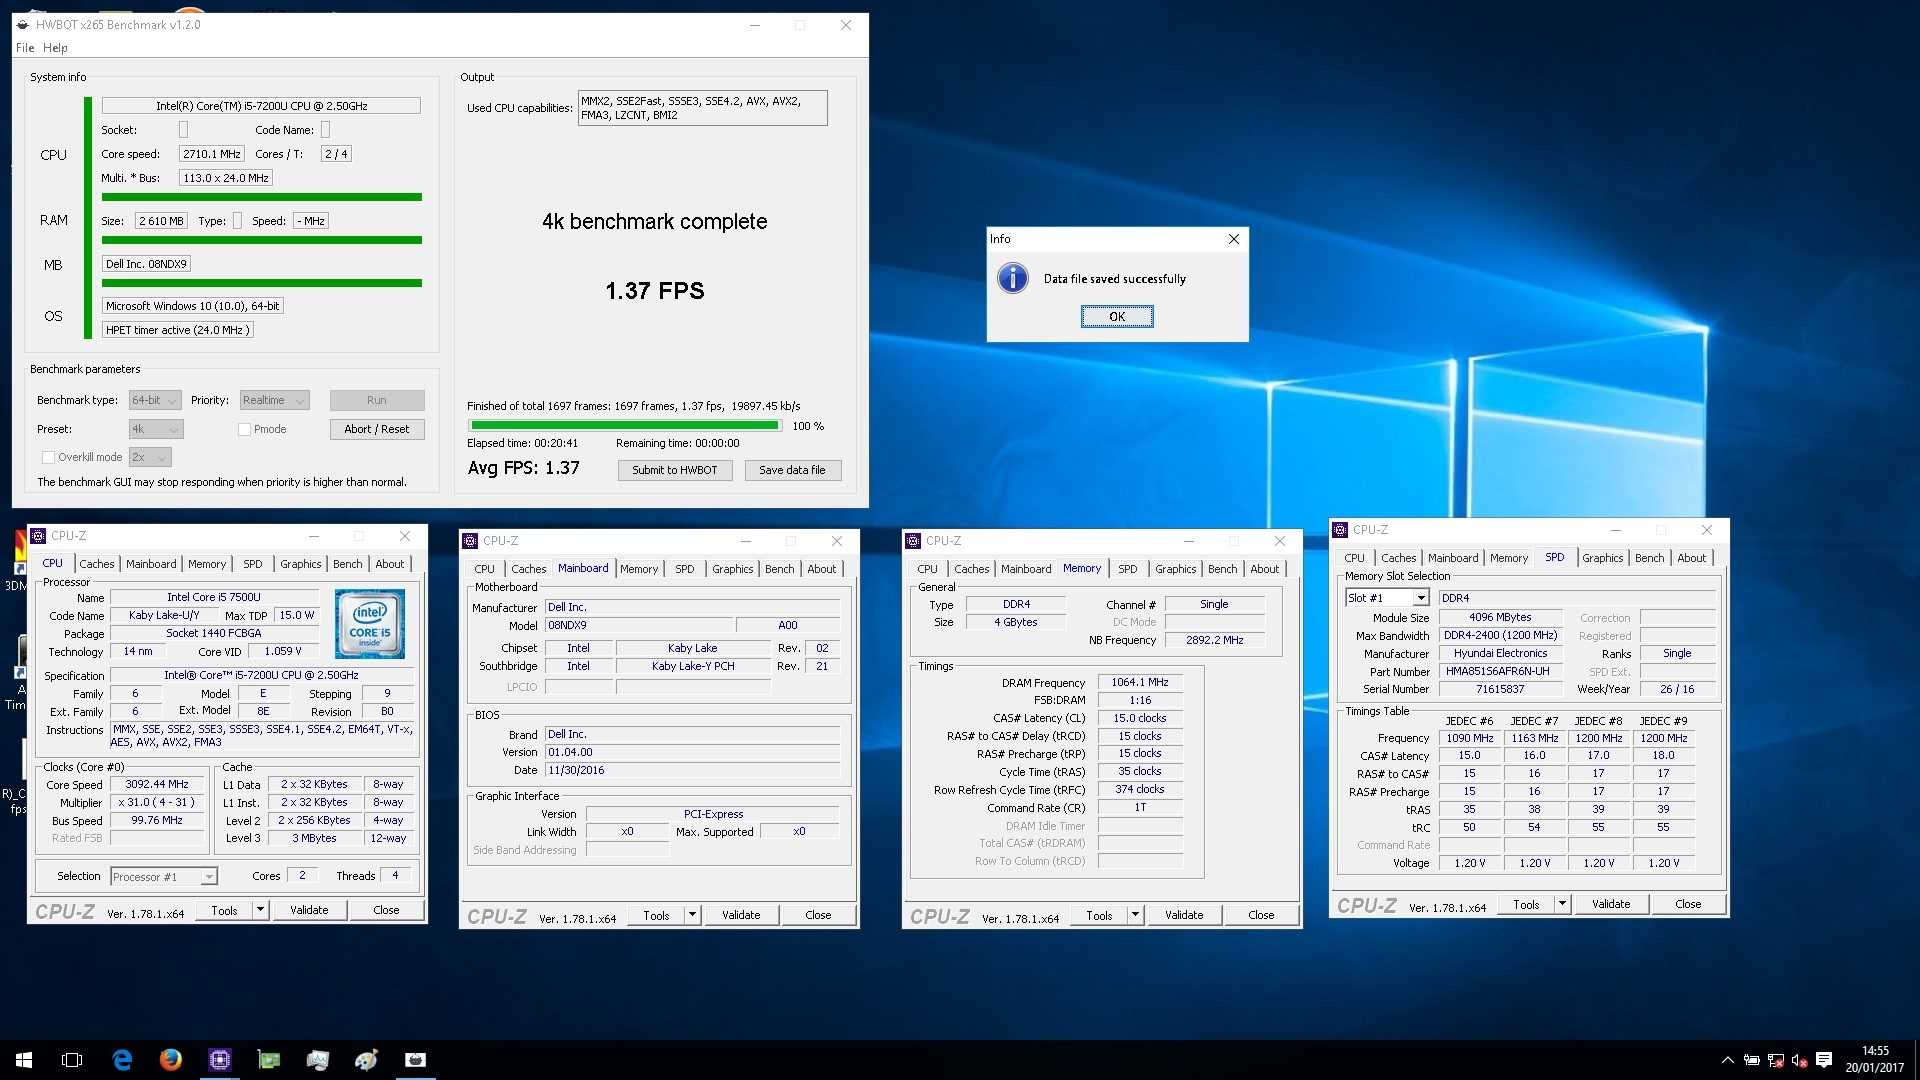Click the Used CPU capabilities text box
1920x1080 pixels.
(x=703, y=108)
